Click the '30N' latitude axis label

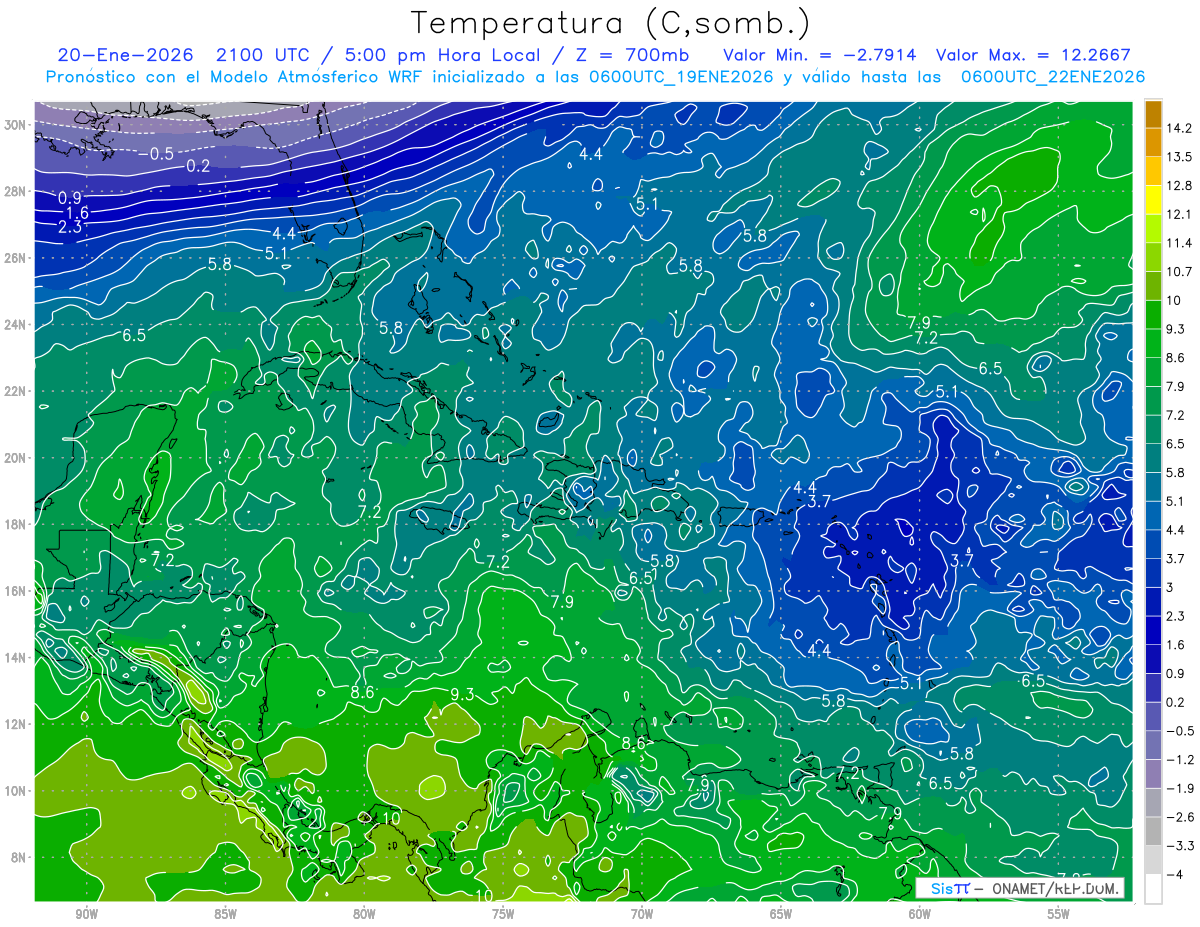click(x=17, y=125)
